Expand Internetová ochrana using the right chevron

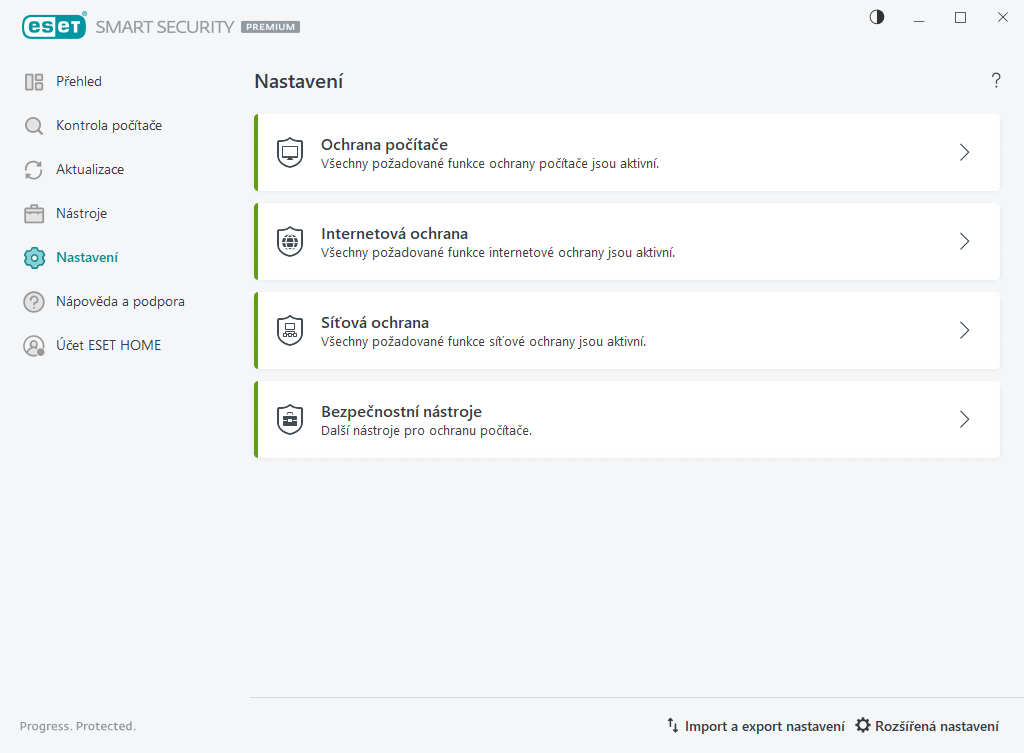tap(964, 241)
